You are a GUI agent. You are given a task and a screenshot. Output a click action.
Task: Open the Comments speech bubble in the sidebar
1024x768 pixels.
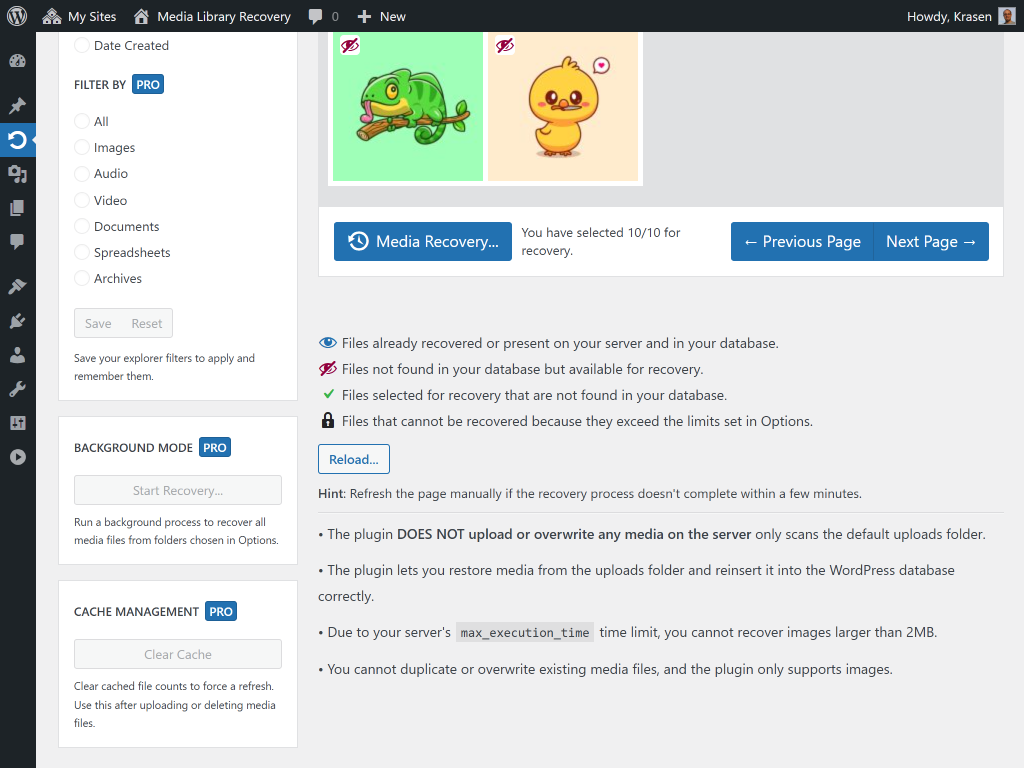point(16,243)
